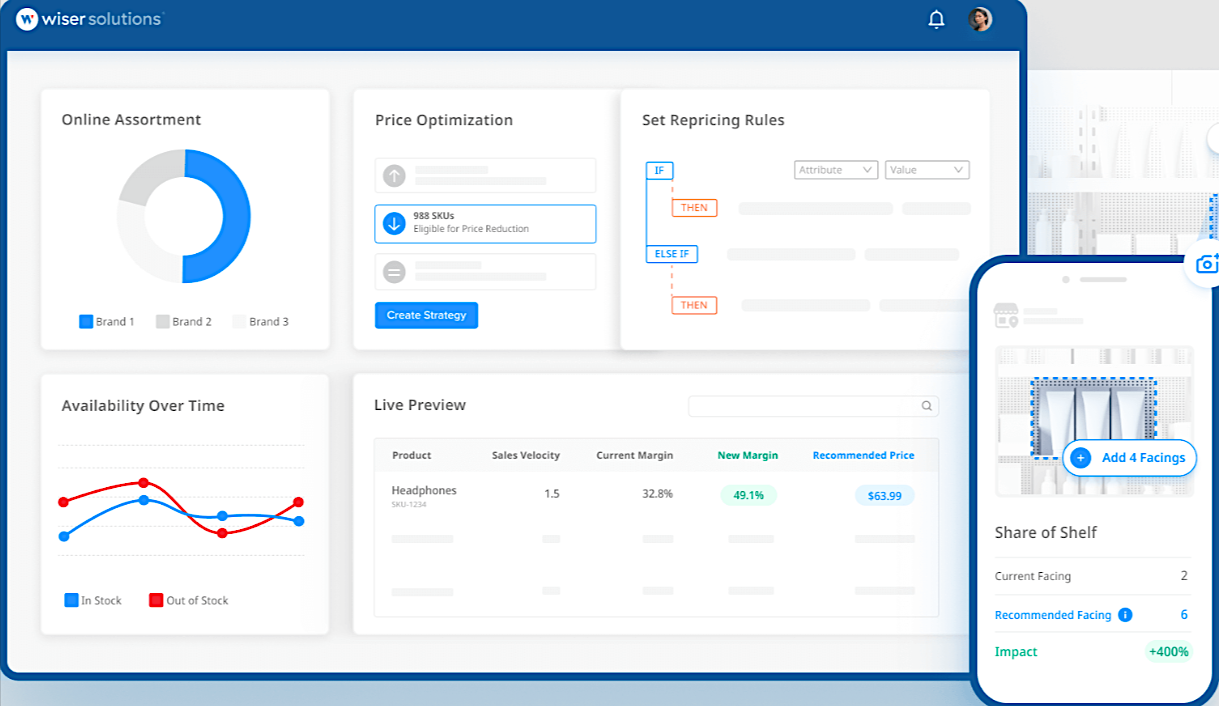Viewport: 1219px width, 706px height.
Task: Click the first THEN rule block
Action: click(694, 208)
